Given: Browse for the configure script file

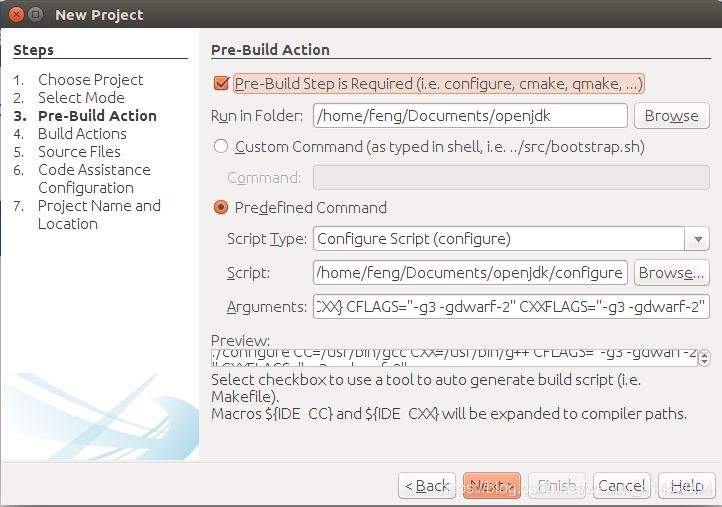Looking at the screenshot, I should (671, 273).
